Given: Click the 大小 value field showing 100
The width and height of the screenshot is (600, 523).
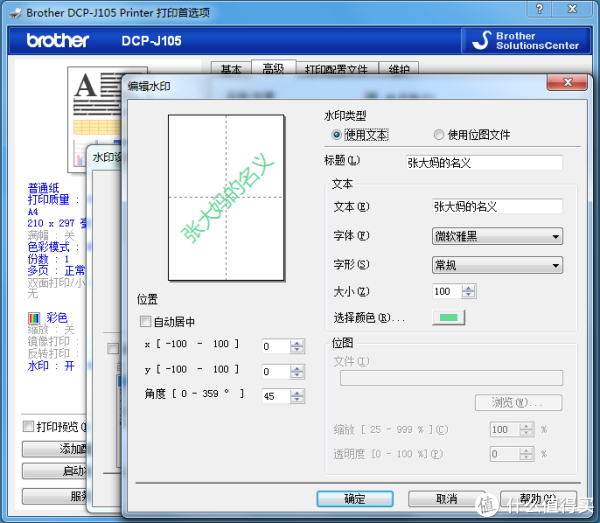Looking at the screenshot, I should 447,292.
